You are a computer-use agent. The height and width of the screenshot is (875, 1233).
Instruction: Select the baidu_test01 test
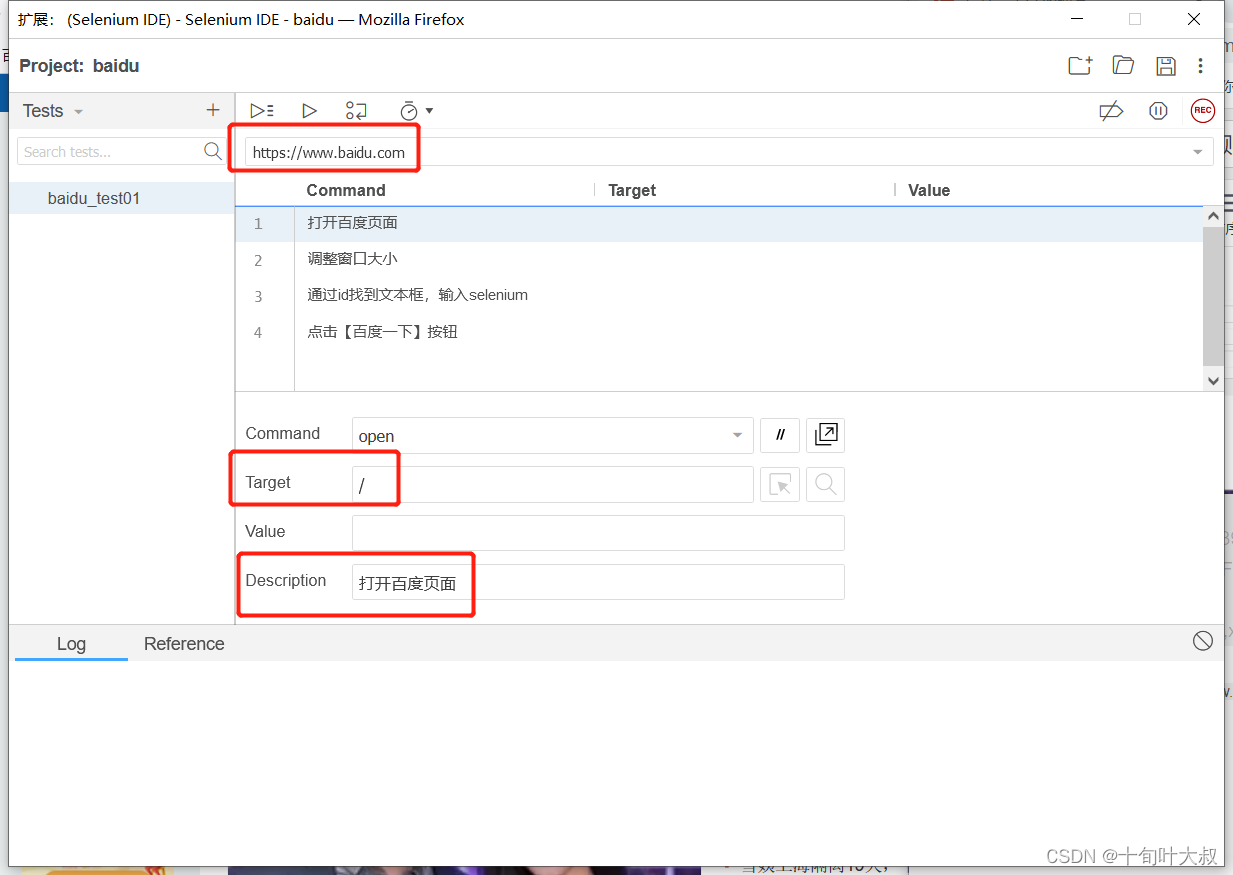pyautogui.click(x=122, y=198)
